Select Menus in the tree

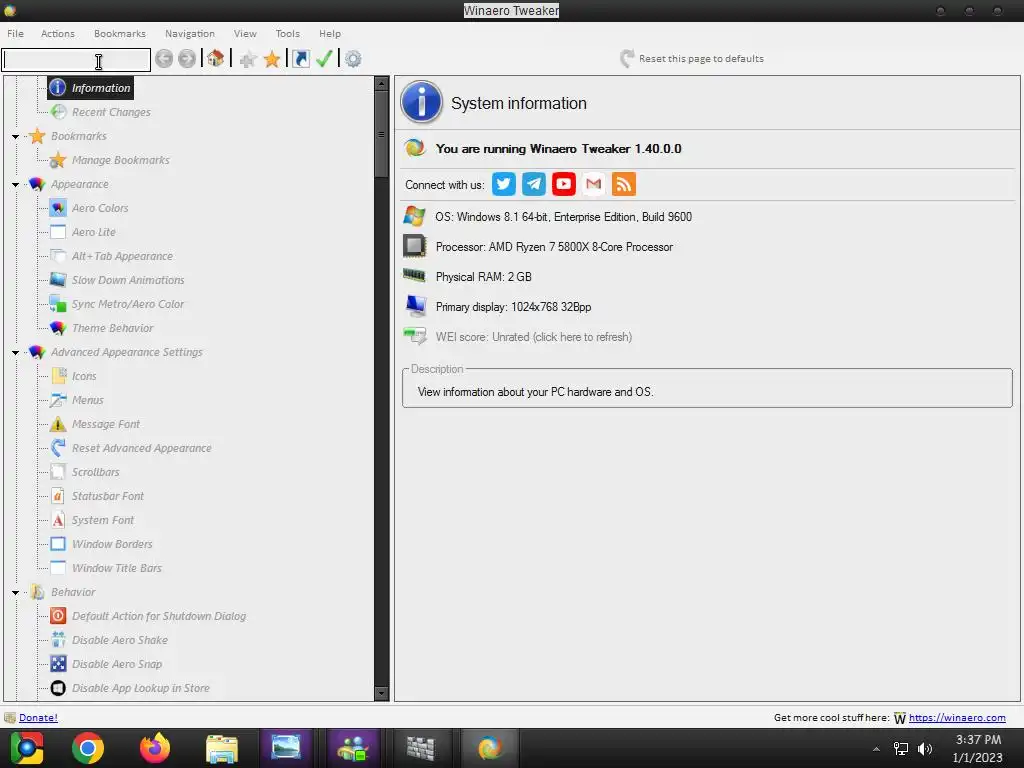tap(88, 400)
